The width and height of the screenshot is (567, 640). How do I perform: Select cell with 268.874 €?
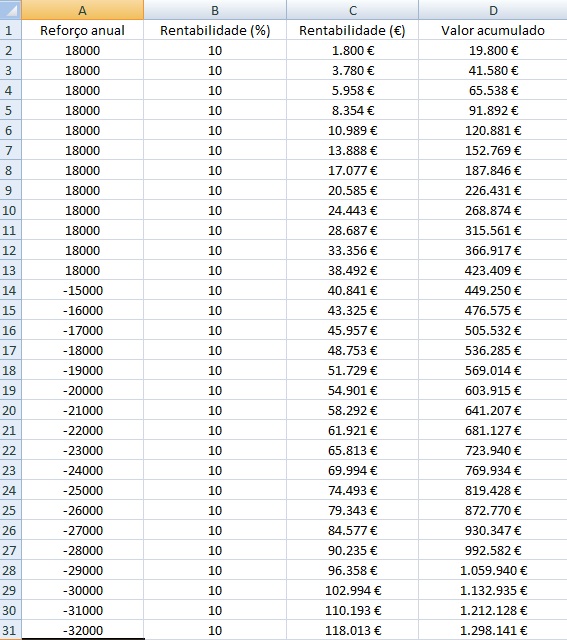click(x=493, y=210)
